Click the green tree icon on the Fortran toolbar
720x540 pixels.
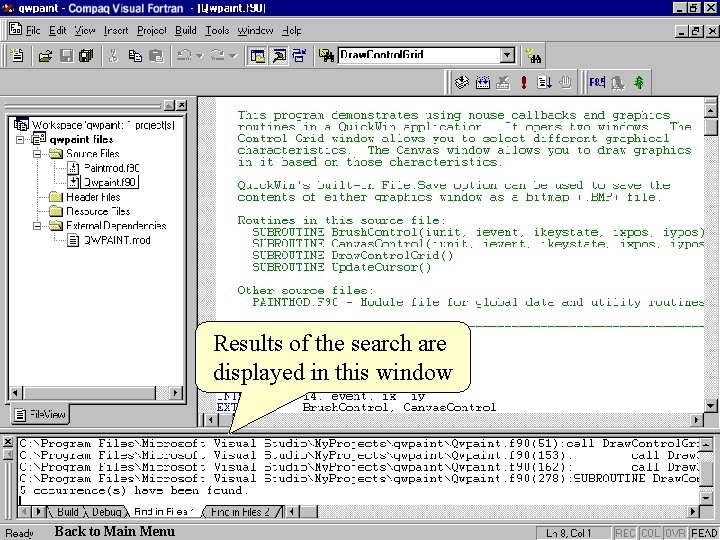pyautogui.click(x=639, y=83)
